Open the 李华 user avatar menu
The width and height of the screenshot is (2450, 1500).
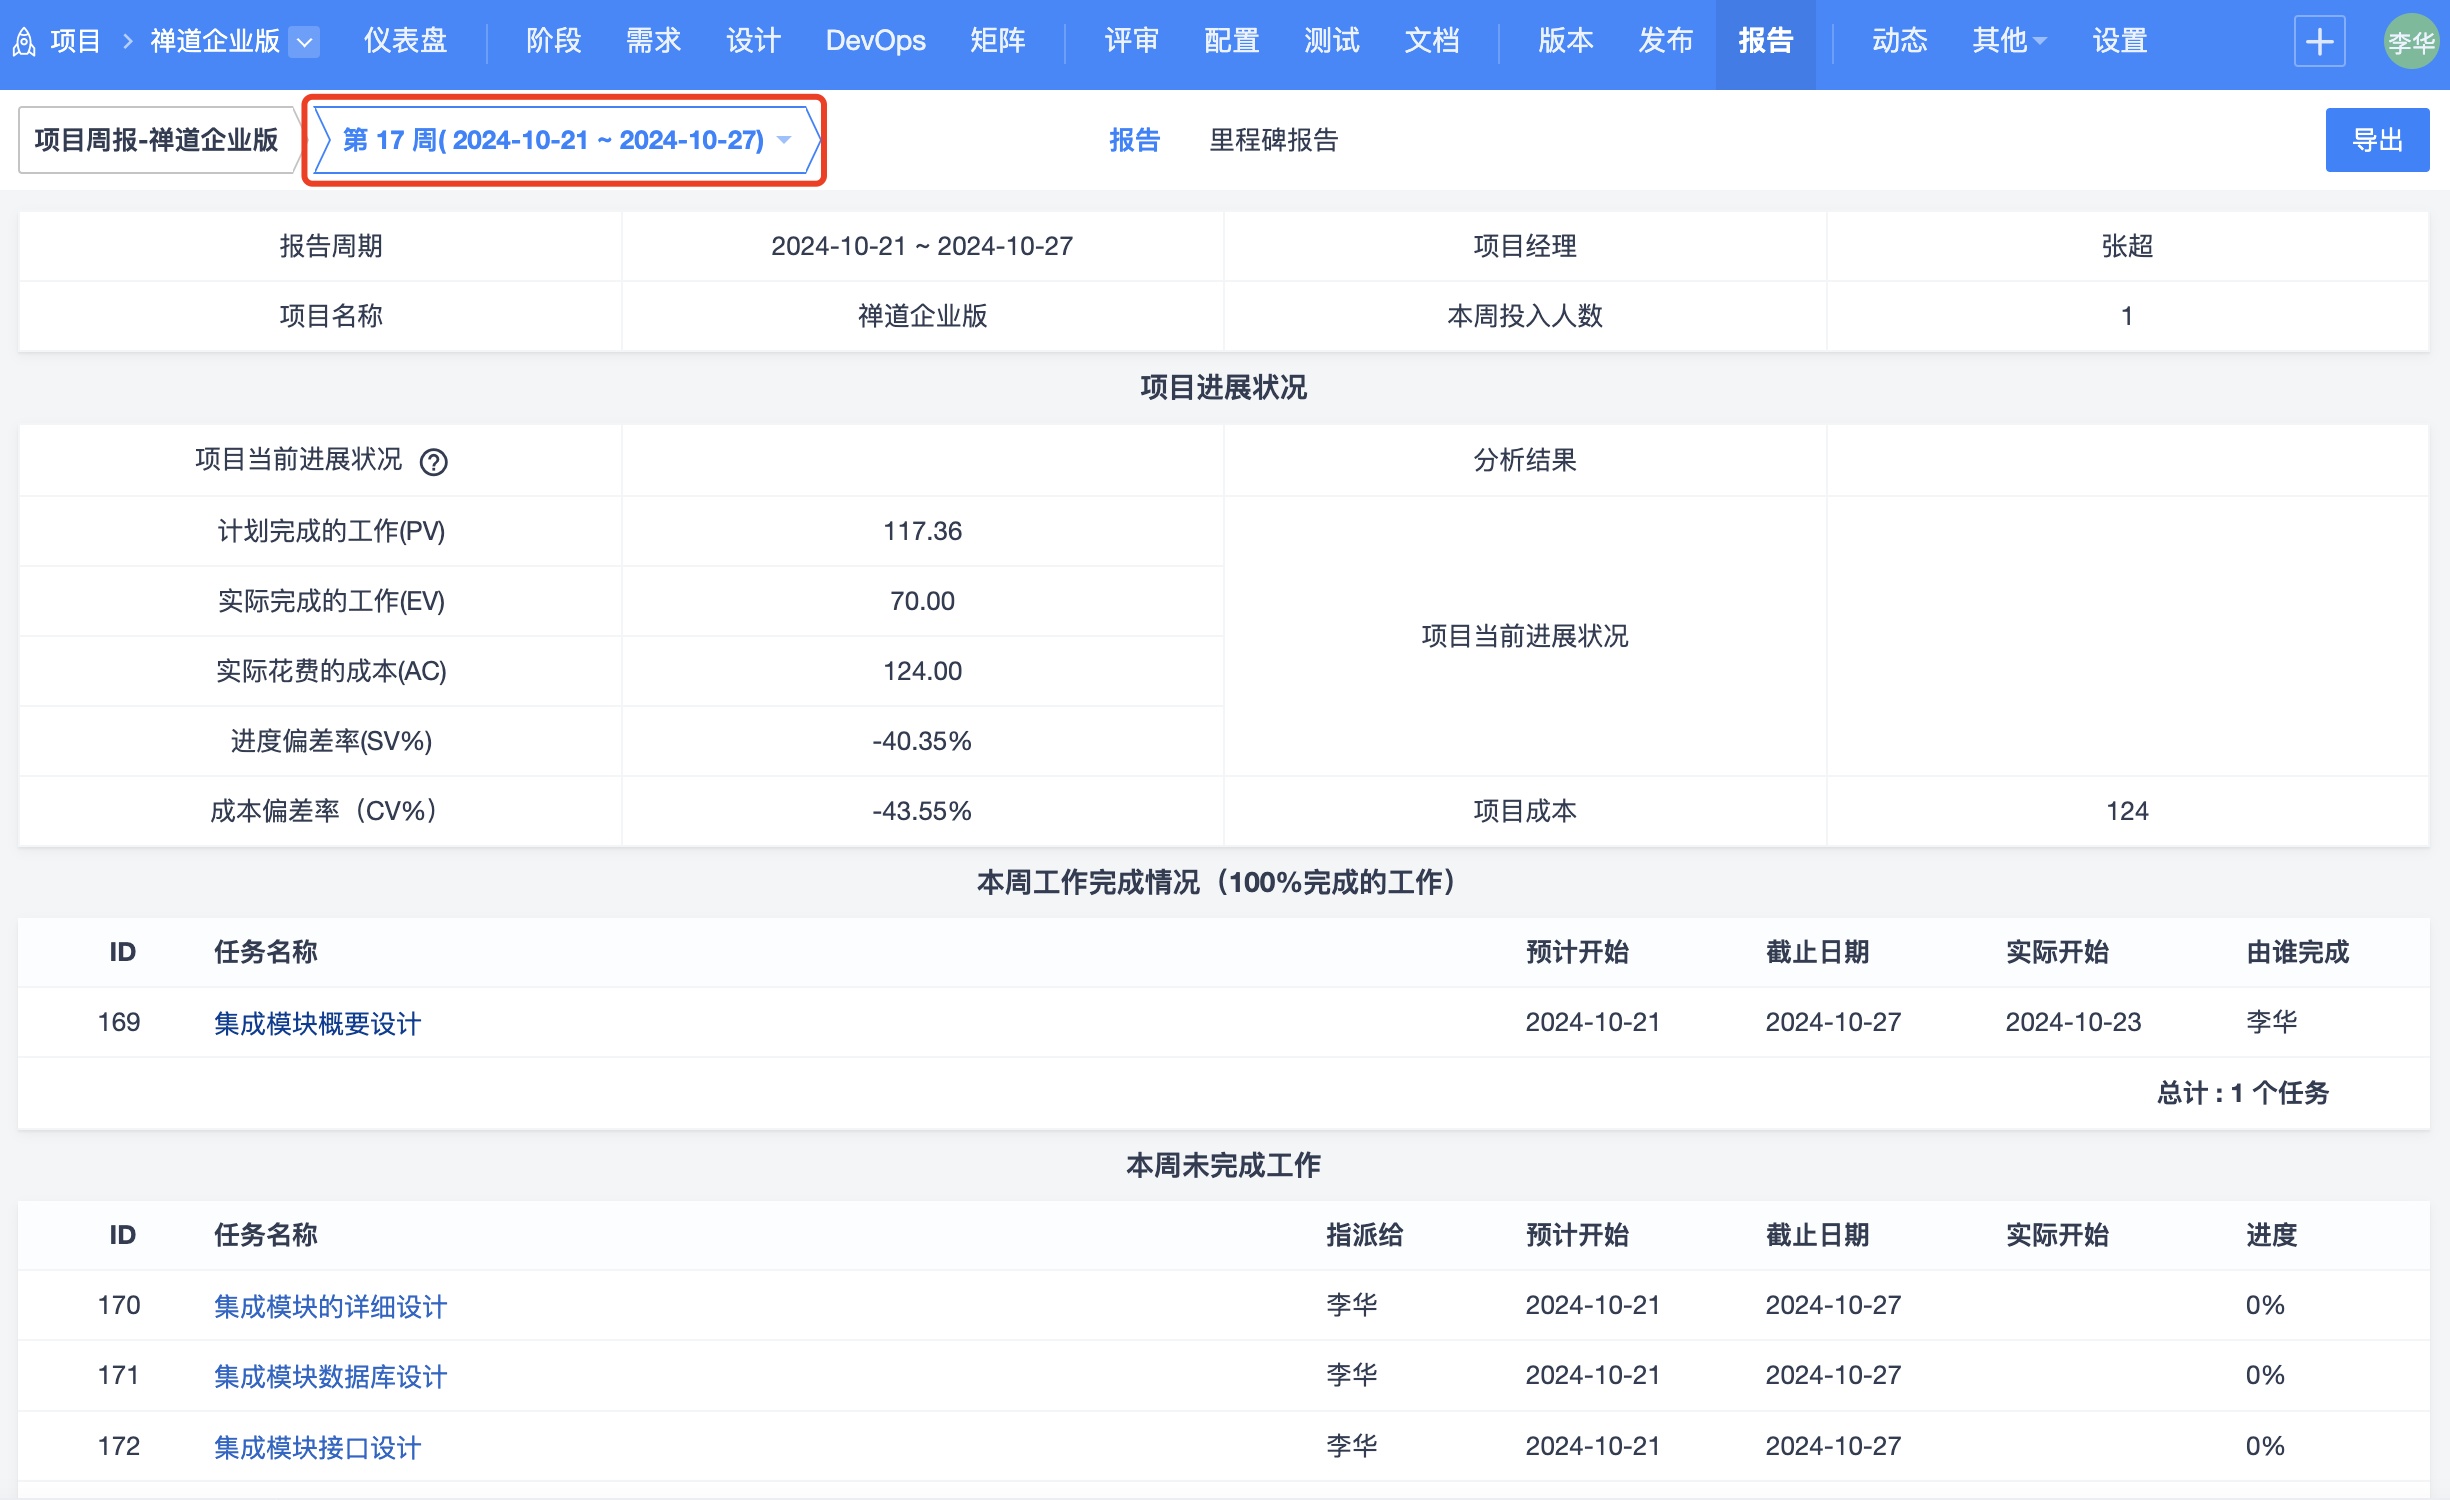[x=2410, y=42]
